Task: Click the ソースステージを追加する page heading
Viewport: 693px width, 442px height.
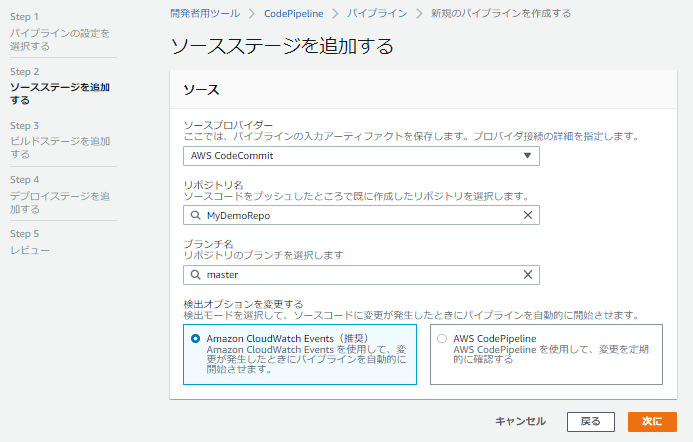Action: pyautogui.click(x=282, y=46)
